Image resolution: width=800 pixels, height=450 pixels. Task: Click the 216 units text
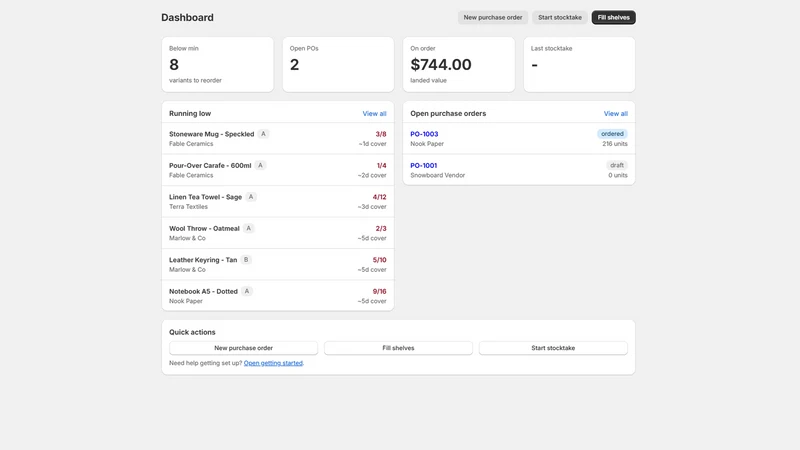(x=615, y=144)
